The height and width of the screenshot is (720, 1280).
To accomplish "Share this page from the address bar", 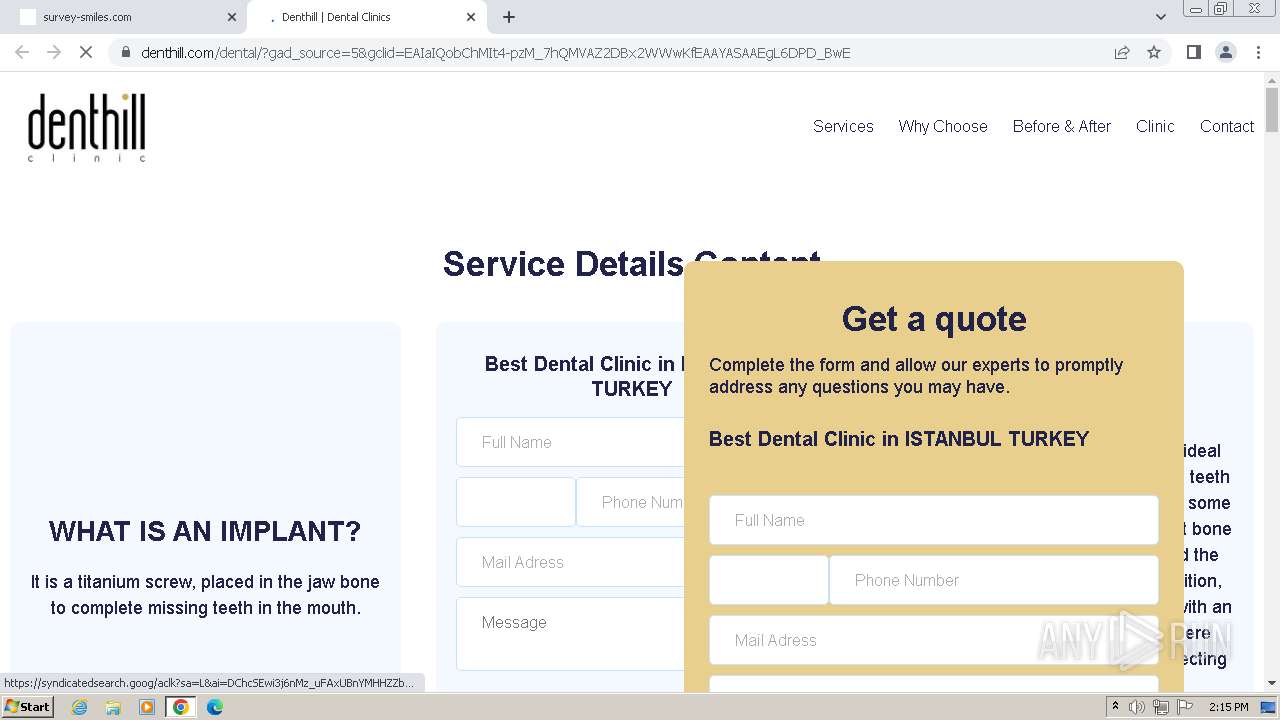I will (x=1122, y=52).
